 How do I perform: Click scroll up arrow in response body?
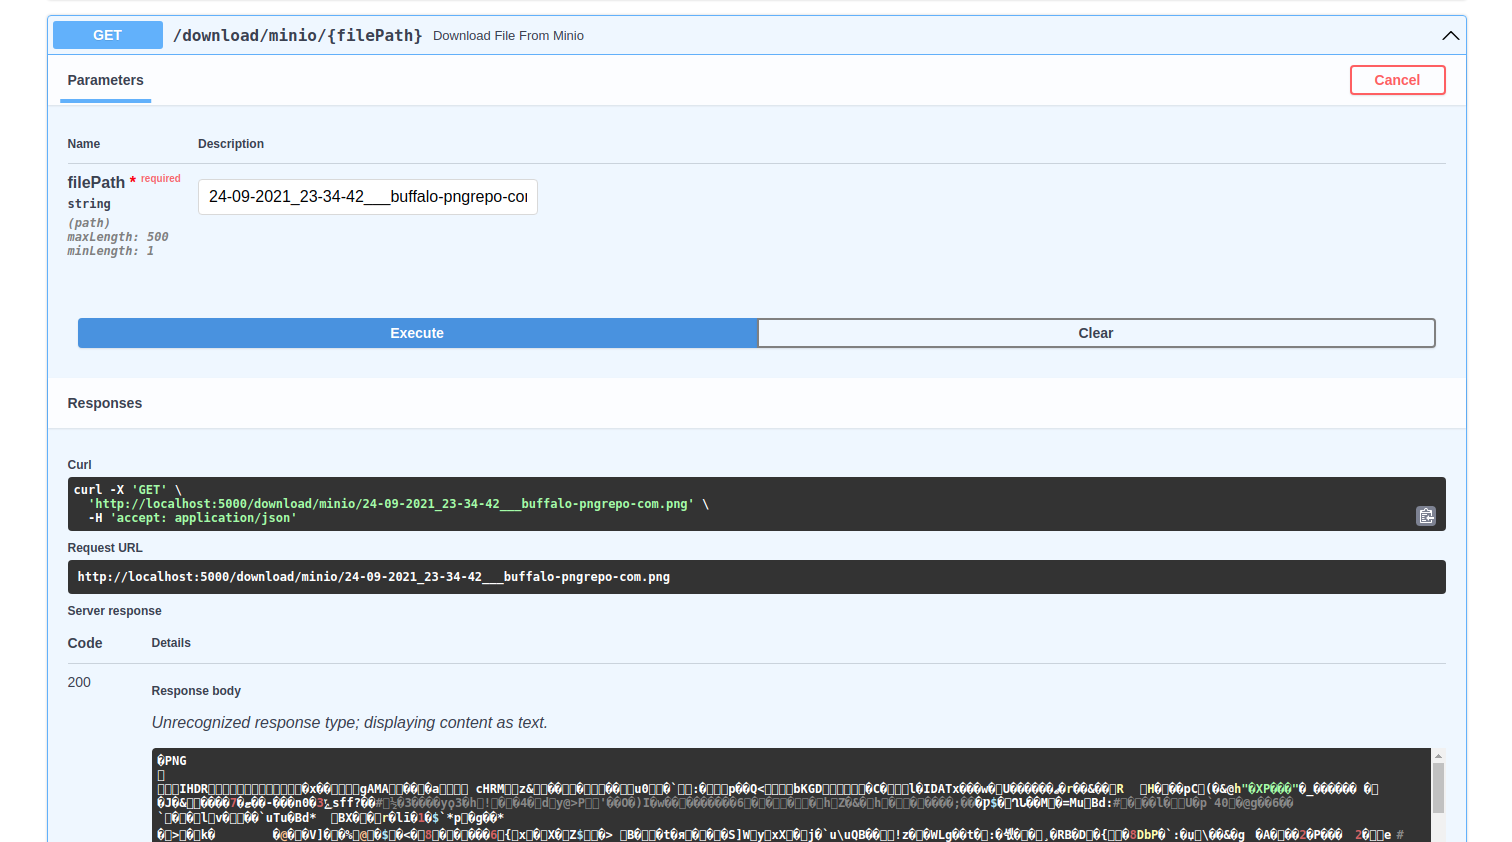[x=1438, y=755]
